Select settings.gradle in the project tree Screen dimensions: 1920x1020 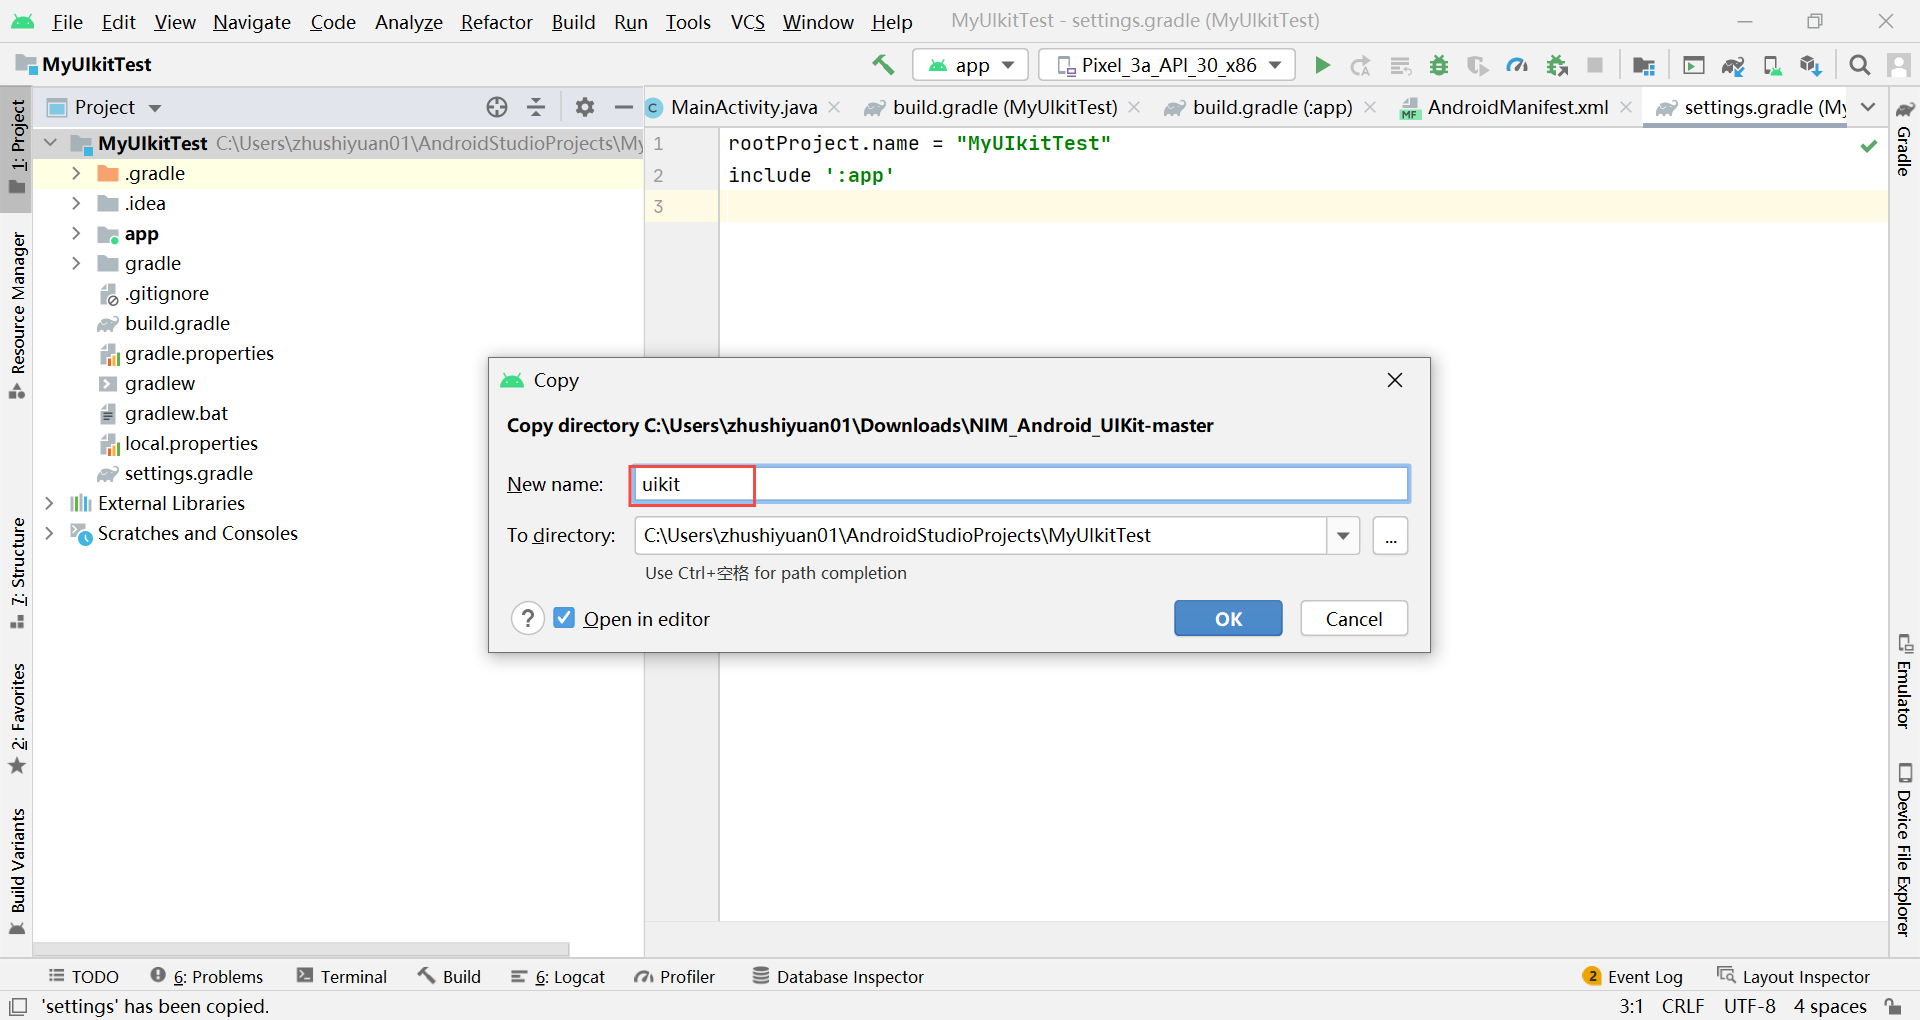pos(188,473)
